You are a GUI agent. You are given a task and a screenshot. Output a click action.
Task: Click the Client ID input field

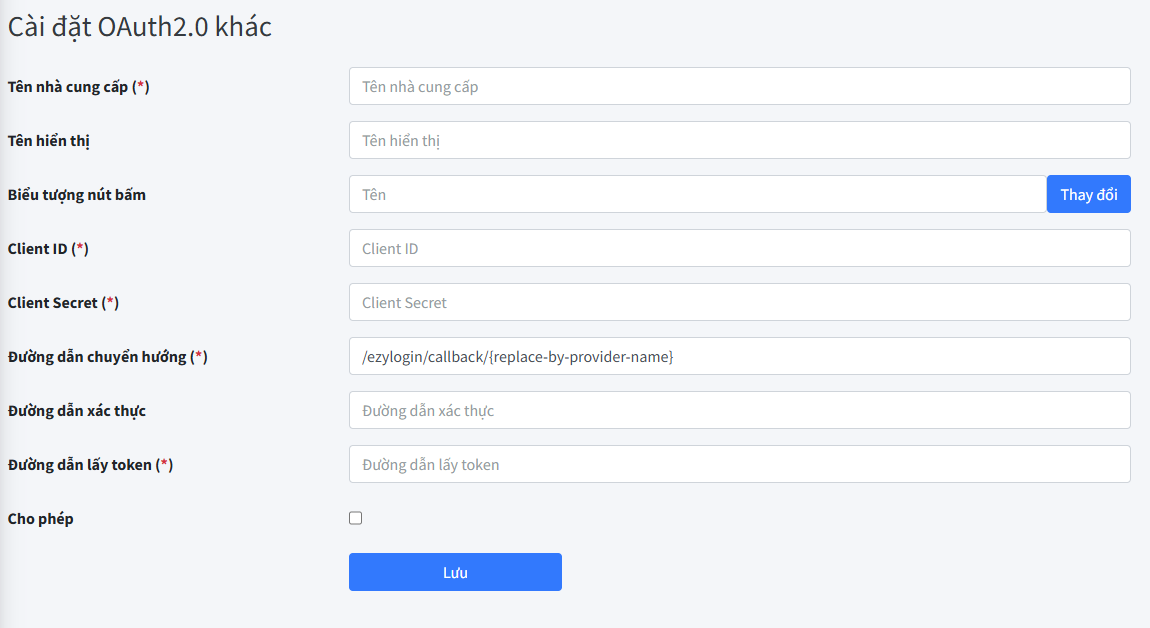[739, 248]
